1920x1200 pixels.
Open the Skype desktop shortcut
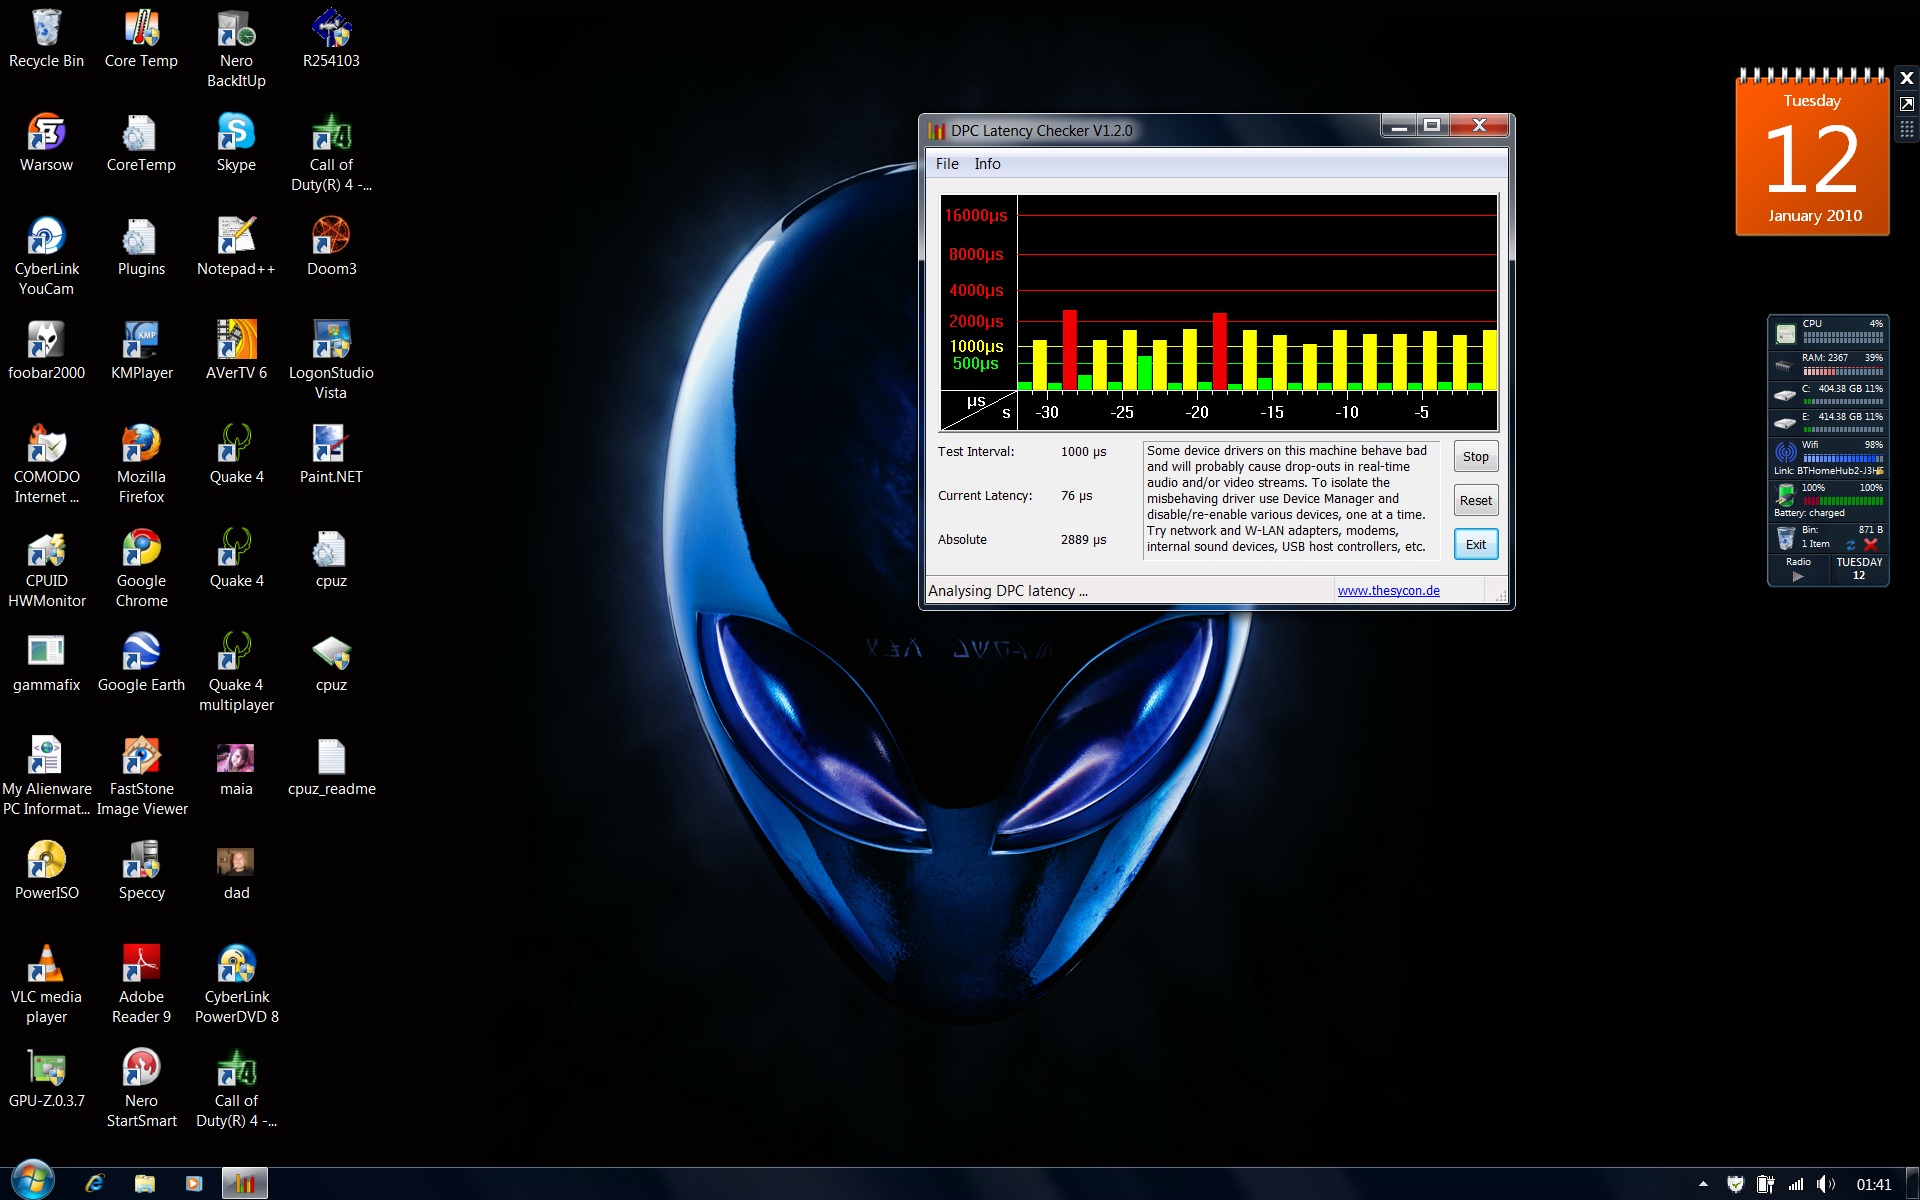[236, 144]
